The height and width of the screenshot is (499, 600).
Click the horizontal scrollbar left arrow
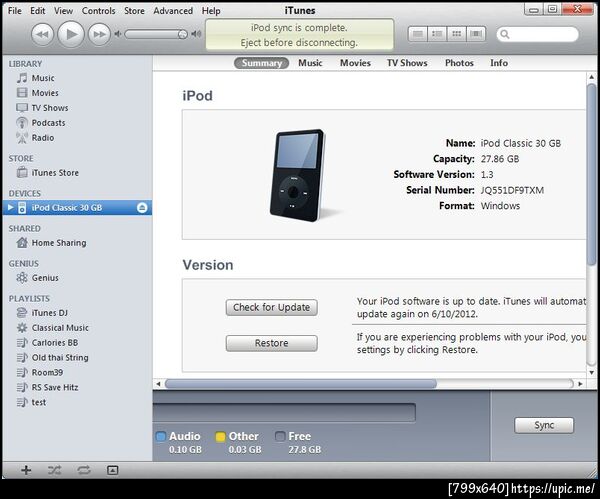158,384
